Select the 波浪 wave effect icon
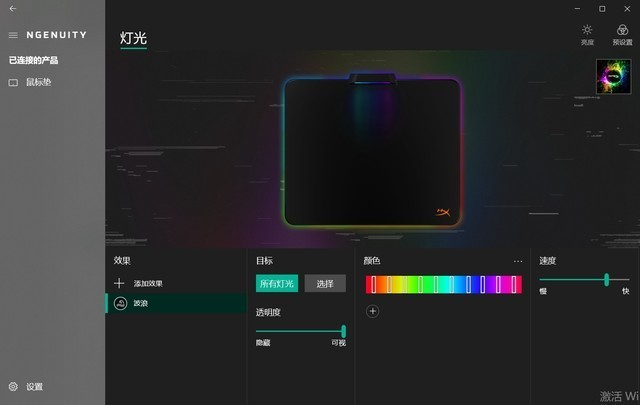The width and height of the screenshot is (640, 405). tap(120, 303)
